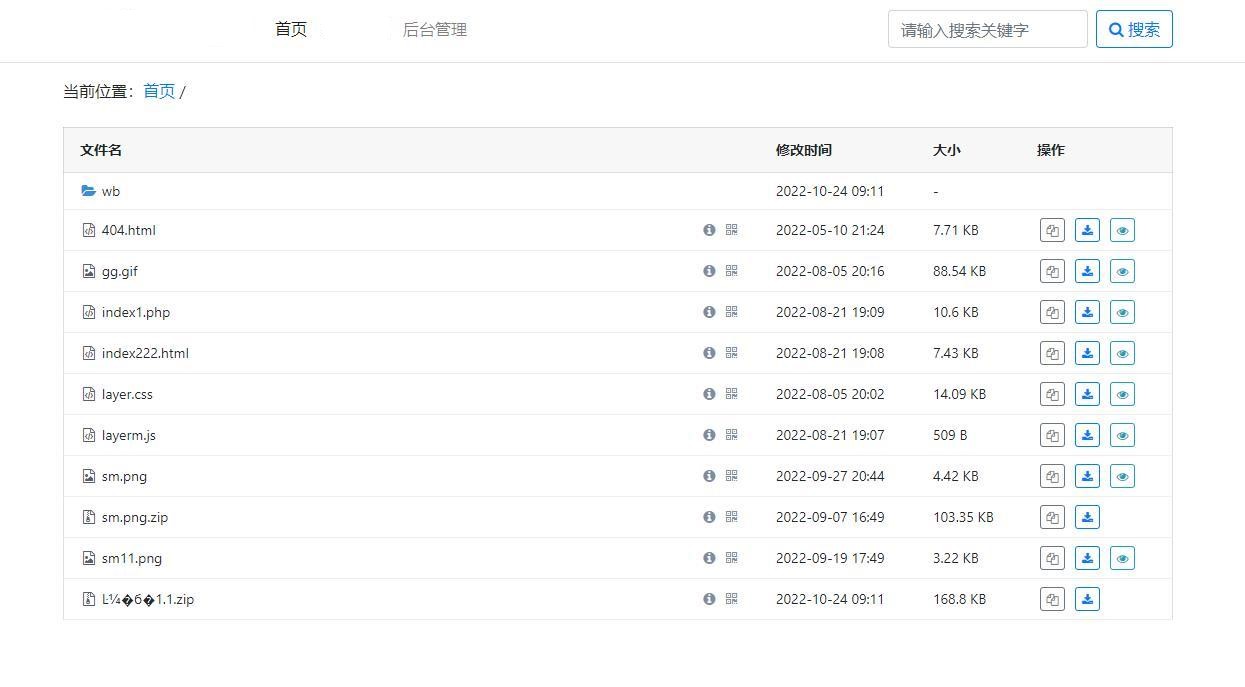Open file info for layer.css

coord(708,394)
